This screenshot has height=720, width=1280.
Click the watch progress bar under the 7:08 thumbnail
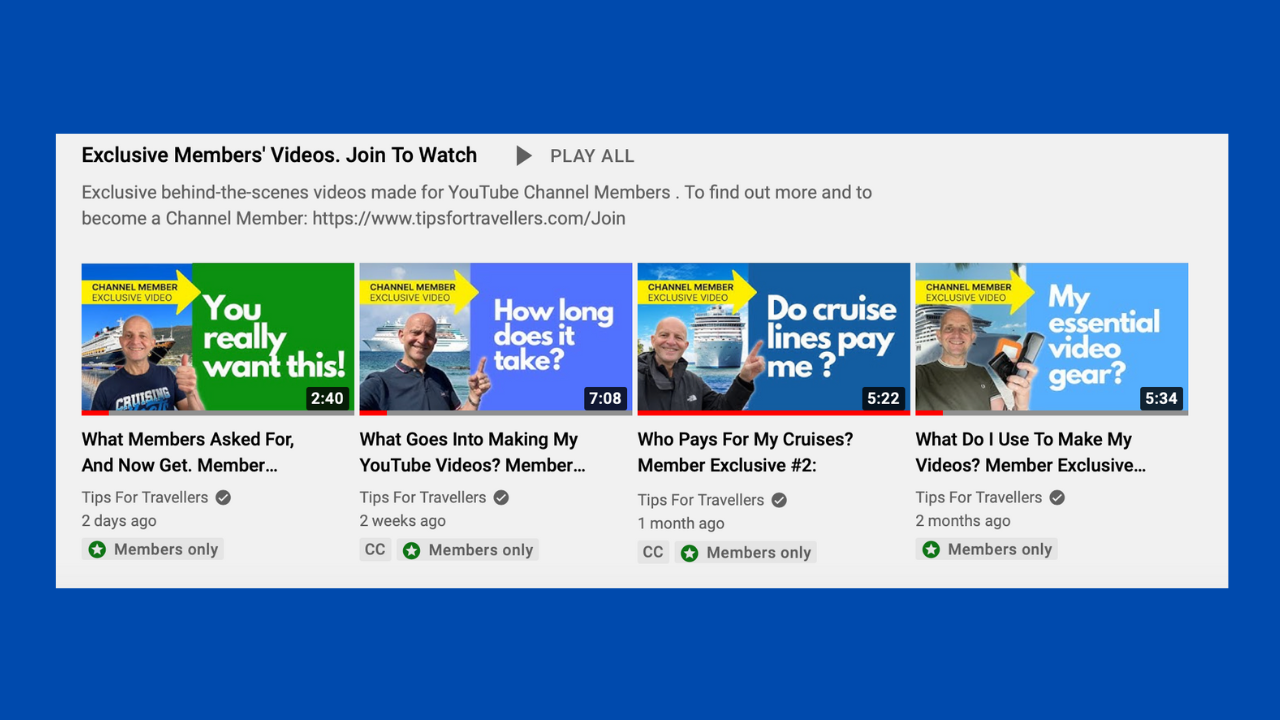point(496,412)
